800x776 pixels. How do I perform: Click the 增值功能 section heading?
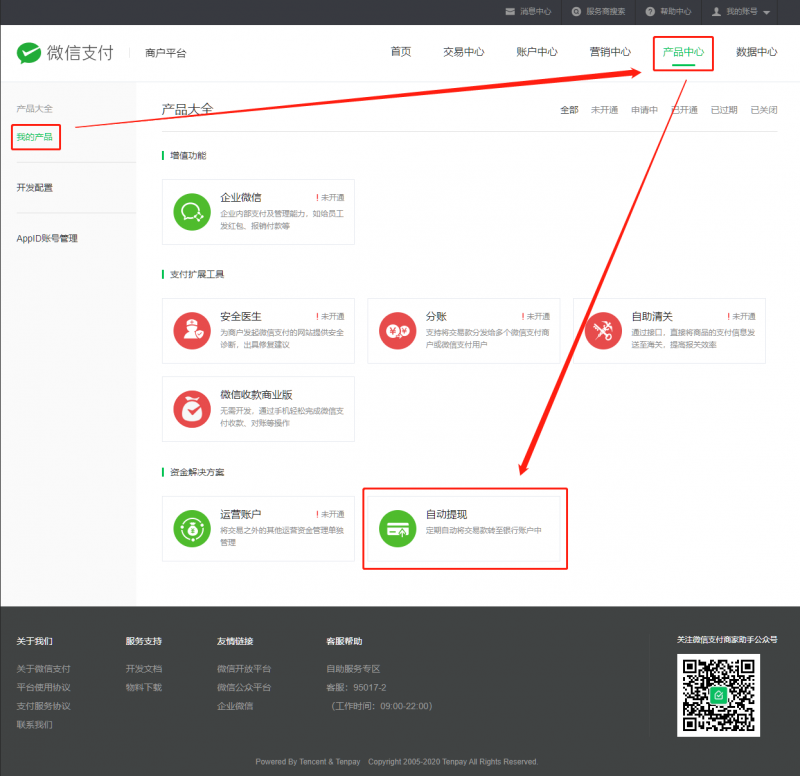click(188, 156)
